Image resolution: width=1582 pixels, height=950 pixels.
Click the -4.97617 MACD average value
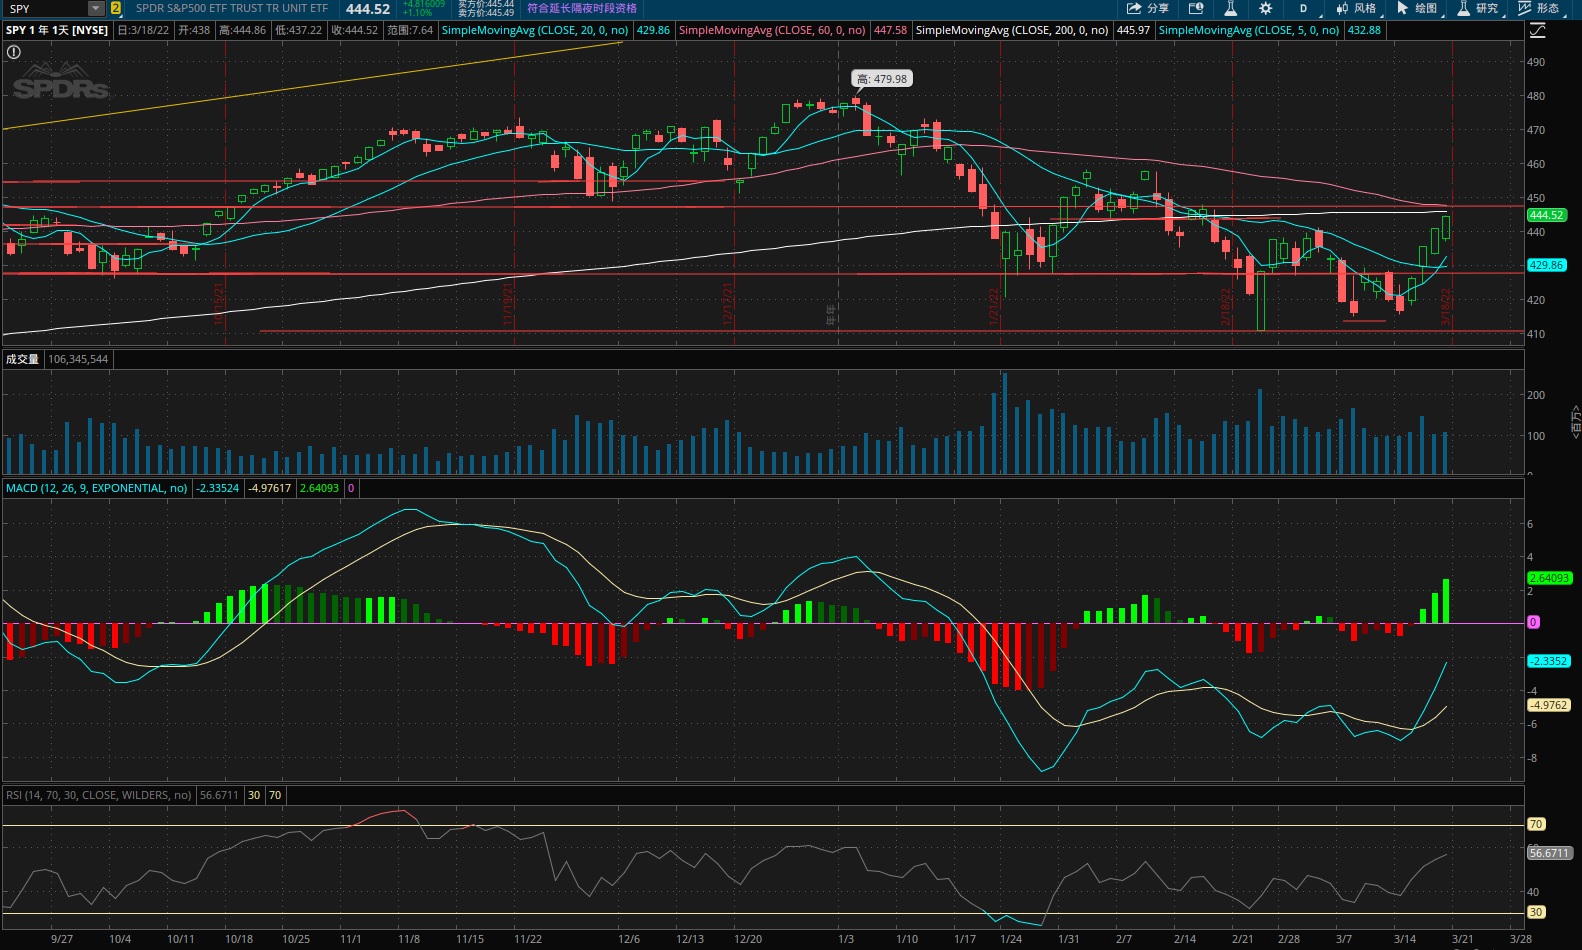tap(270, 488)
